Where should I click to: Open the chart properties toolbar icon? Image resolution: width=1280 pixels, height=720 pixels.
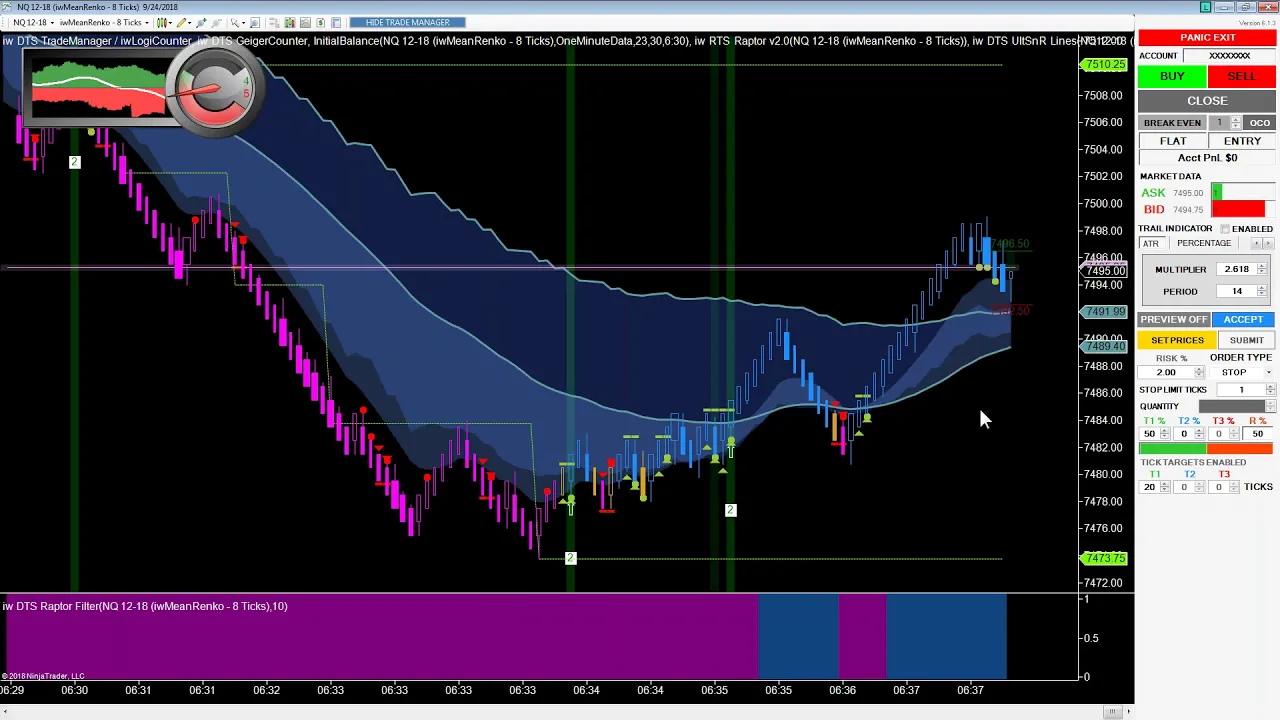coord(336,22)
